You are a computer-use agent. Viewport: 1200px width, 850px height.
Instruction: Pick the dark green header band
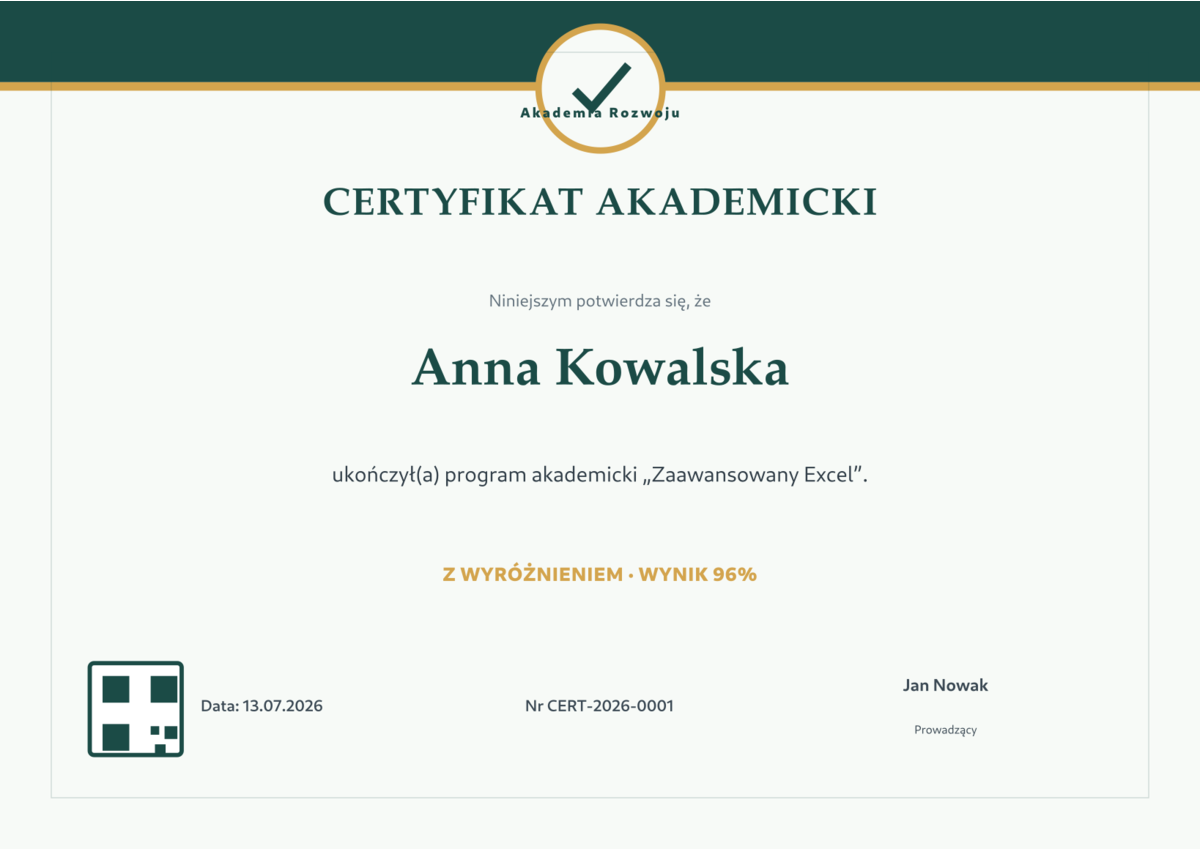(600, 41)
